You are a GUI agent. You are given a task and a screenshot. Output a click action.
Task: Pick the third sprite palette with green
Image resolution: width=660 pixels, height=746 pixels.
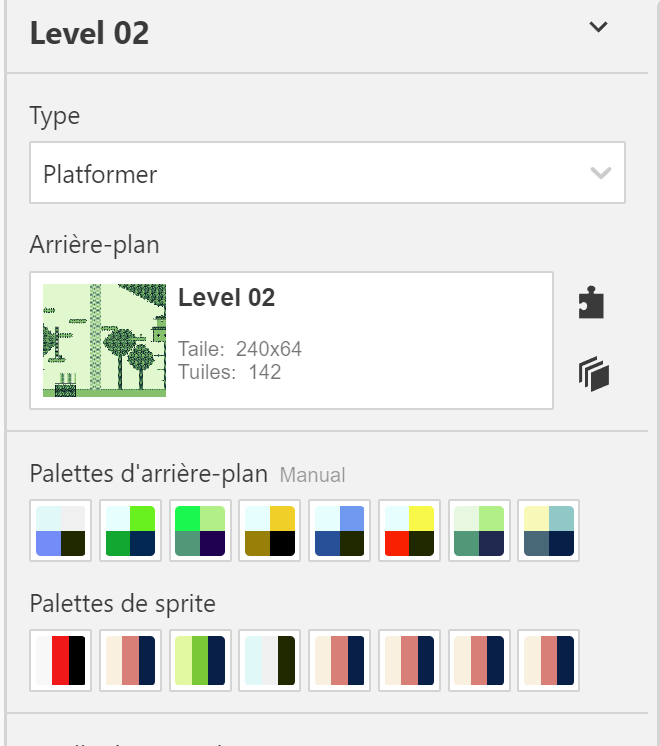click(200, 660)
